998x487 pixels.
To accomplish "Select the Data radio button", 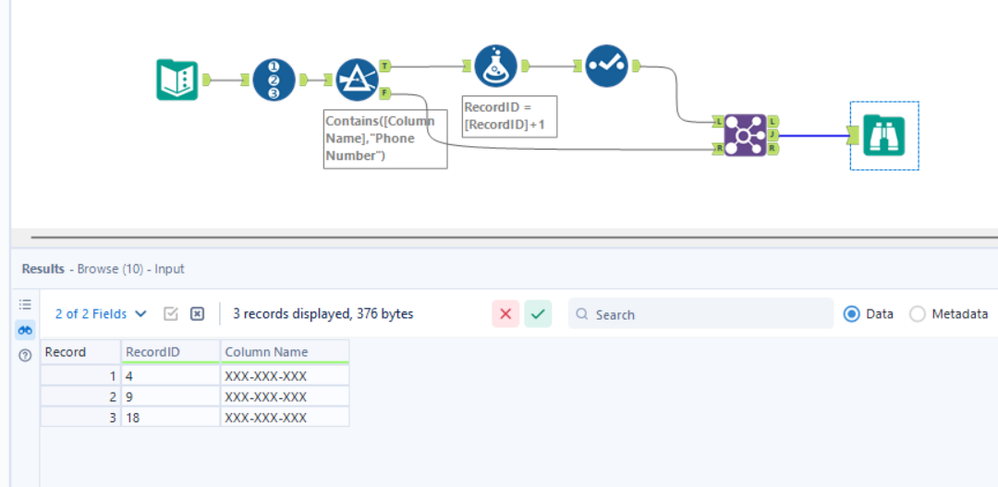I will 851,314.
